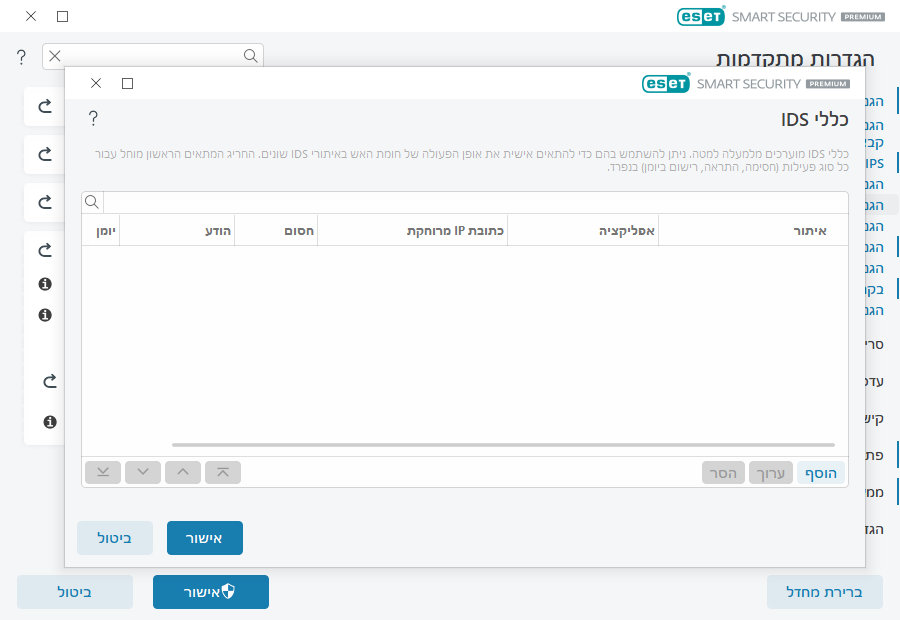Focus the IDS rules search input field
This screenshot has width=900, height=620.
click(475, 202)
